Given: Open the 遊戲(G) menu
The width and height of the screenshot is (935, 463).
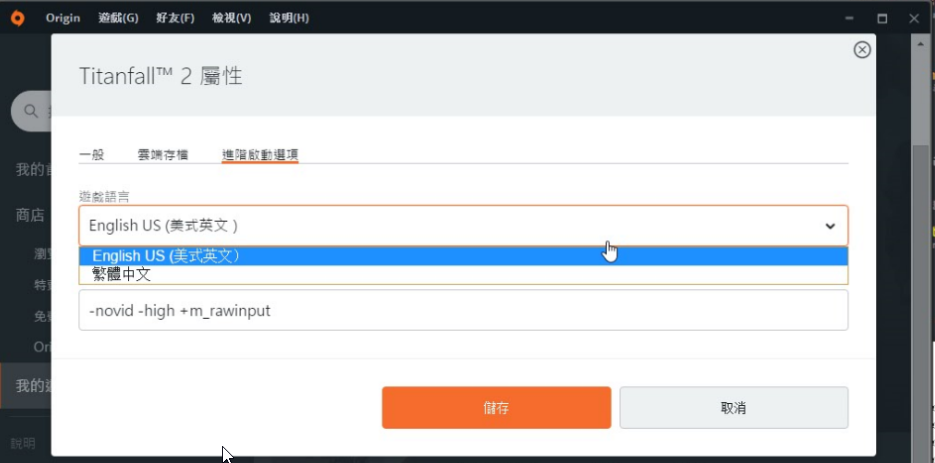Looking at the screenshot, I should pyautogui.click(x=118, y=18).
